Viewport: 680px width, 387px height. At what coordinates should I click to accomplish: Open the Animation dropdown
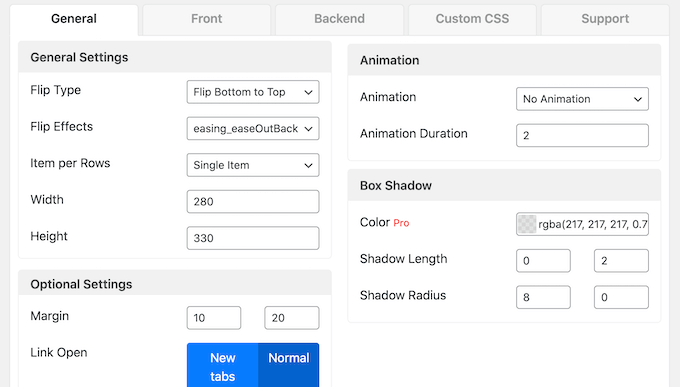pos(582,99)
